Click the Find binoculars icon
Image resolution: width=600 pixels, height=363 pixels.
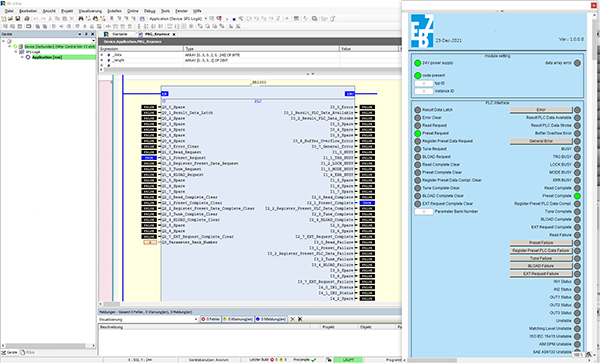[81, 18]
